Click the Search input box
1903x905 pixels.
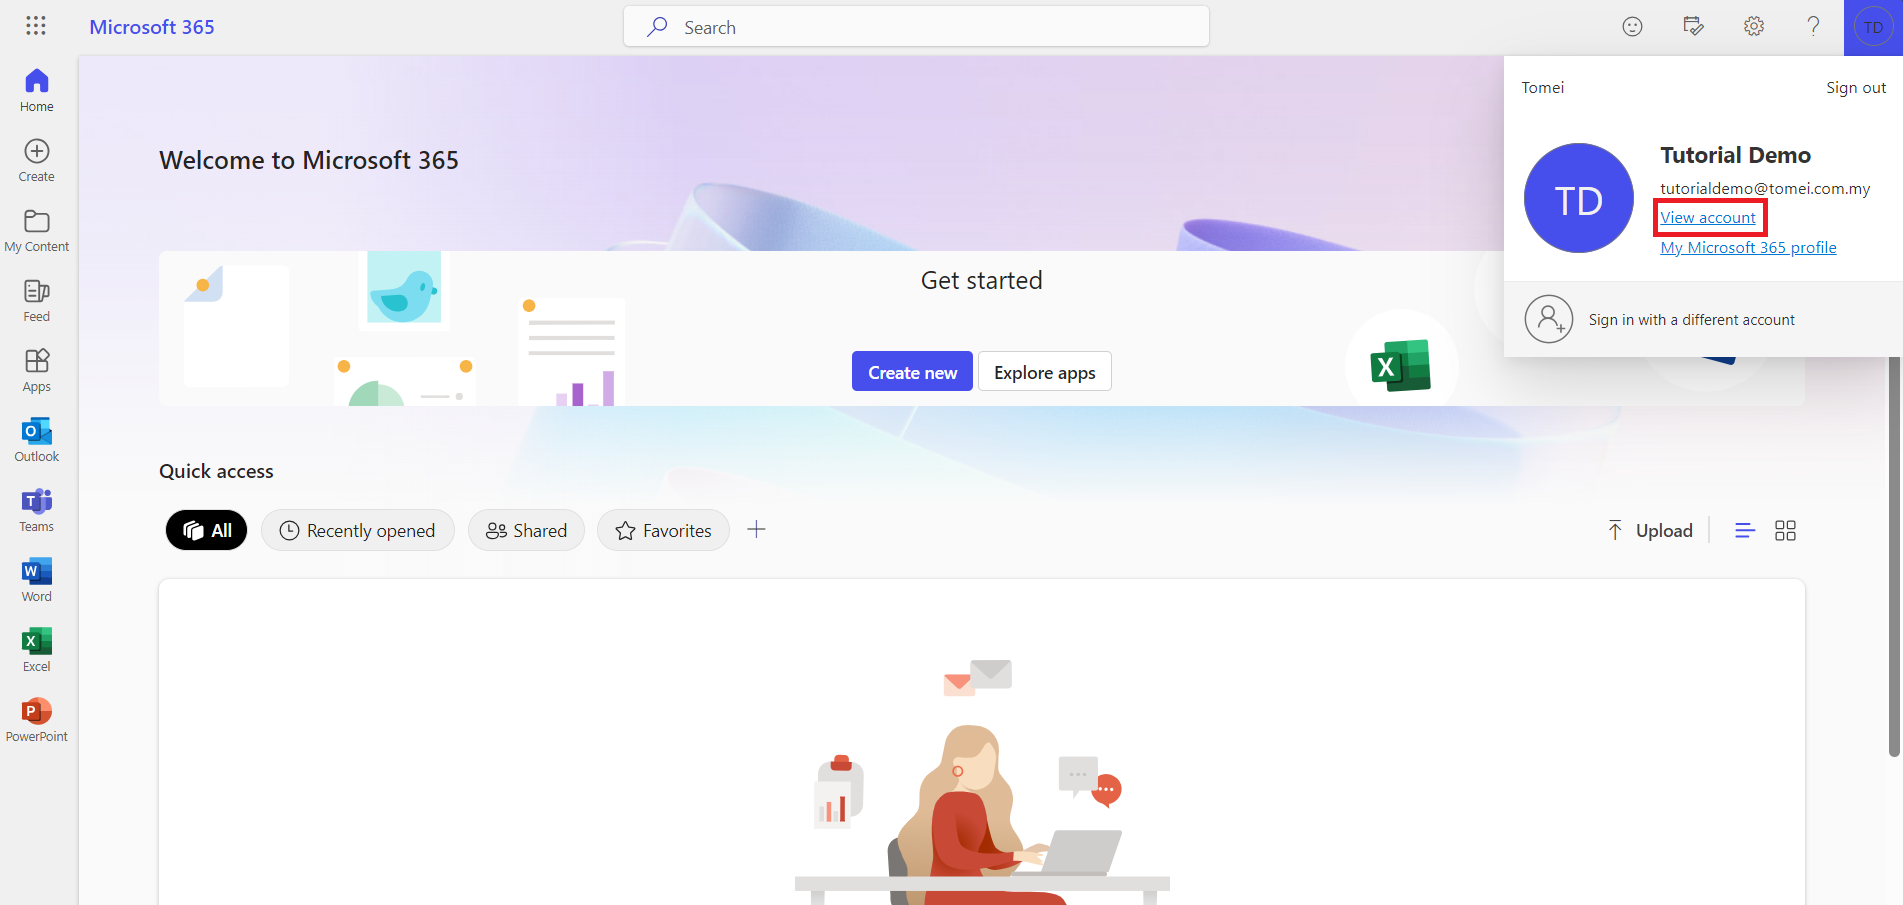(x=916, y=27)
